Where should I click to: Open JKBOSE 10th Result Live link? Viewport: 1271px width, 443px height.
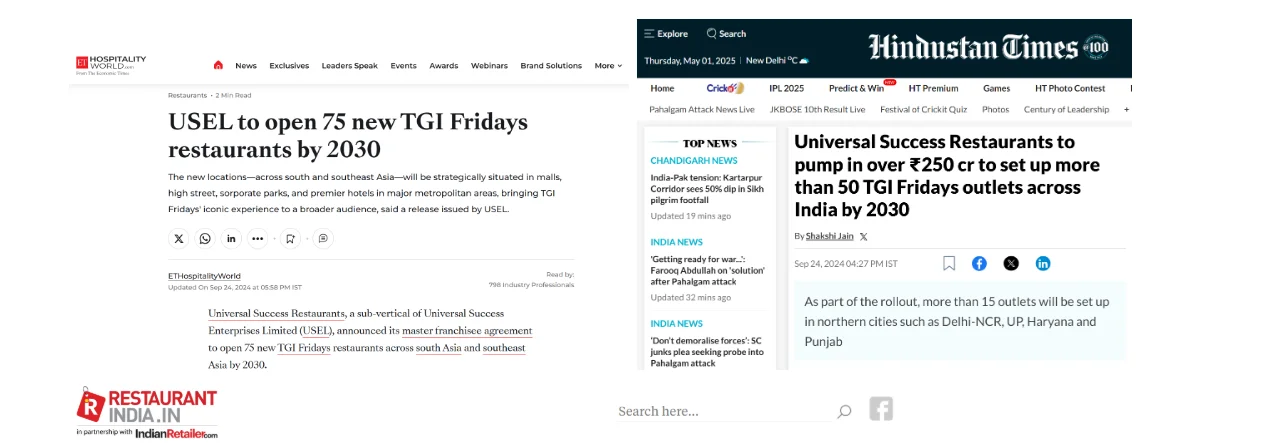[x=818, y=109]
